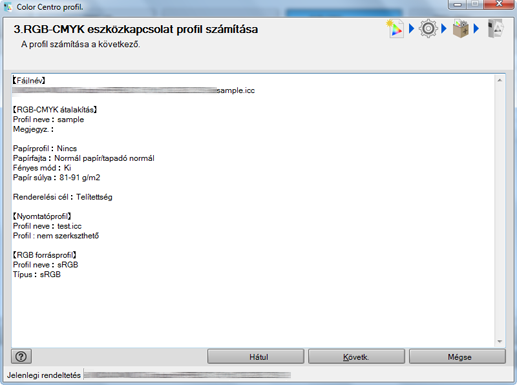Go back with the Hátul button

pos(256,357)
